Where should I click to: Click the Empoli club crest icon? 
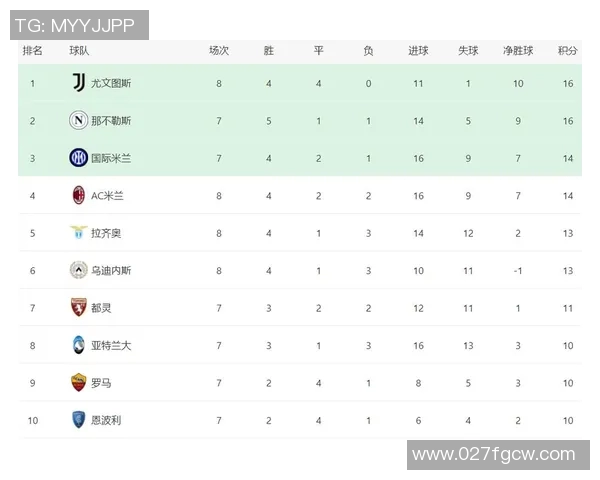click(x=78, y=420)
